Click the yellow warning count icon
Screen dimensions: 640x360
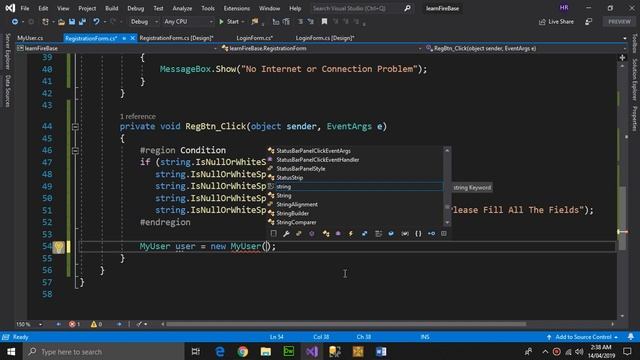[x=94, y=324]
